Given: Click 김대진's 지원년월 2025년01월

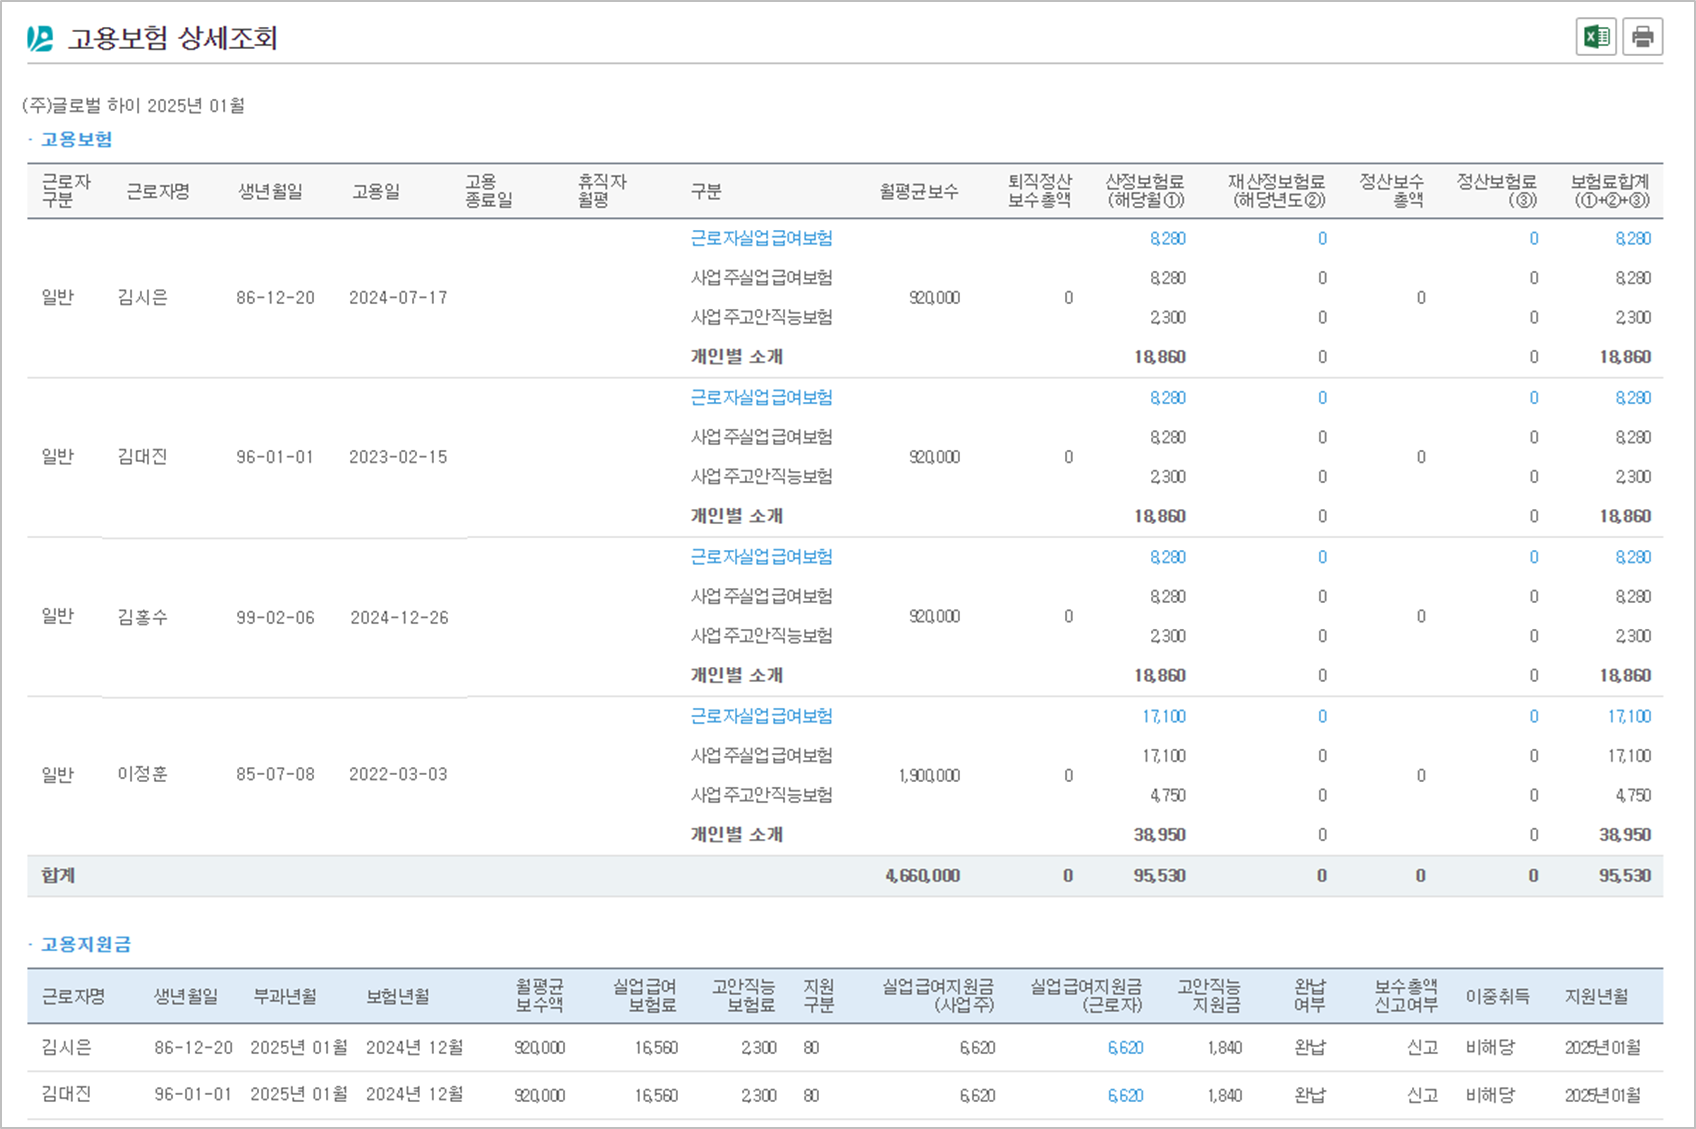Looking at the screenshot, I should pos(1603,1095).
